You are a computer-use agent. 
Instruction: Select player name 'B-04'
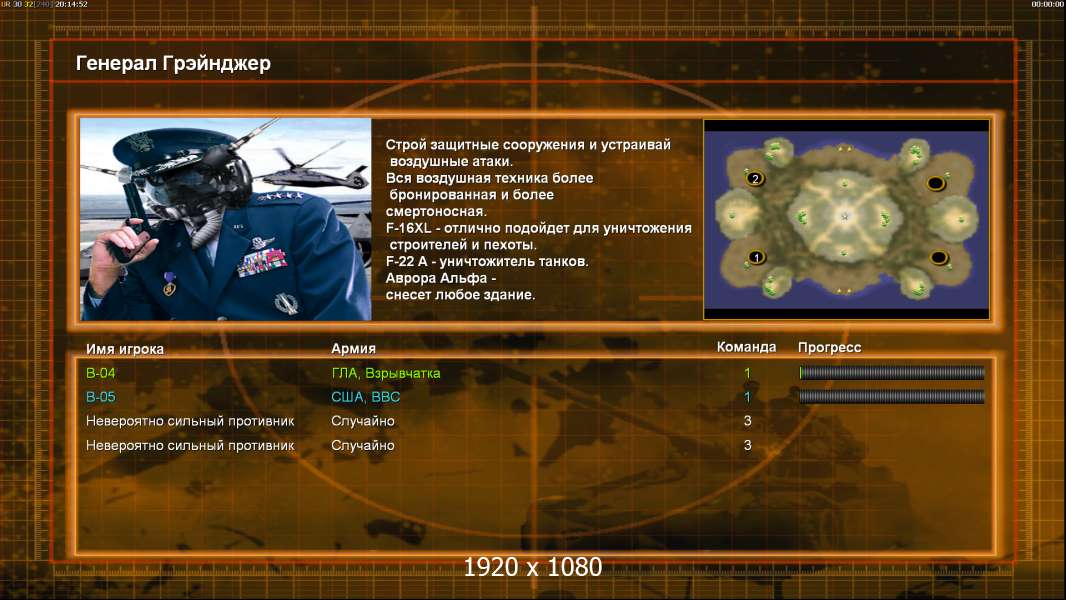point(101,373)
